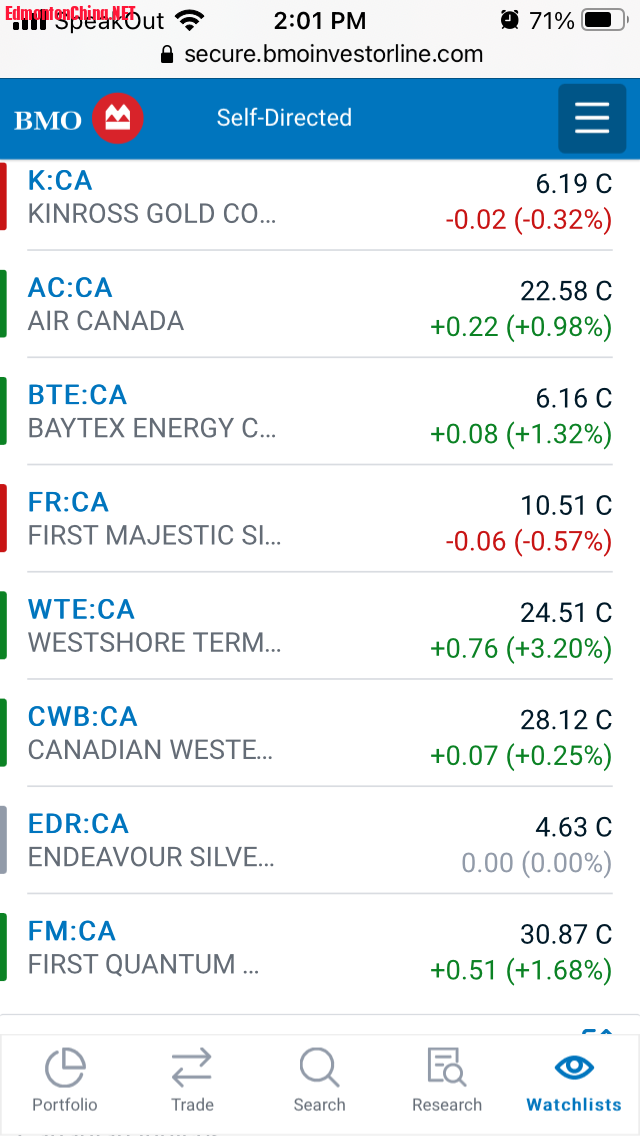Select the BTE:CA ticker symbol
Viewport: 640px width, 1136px height.
coord(77,395)
